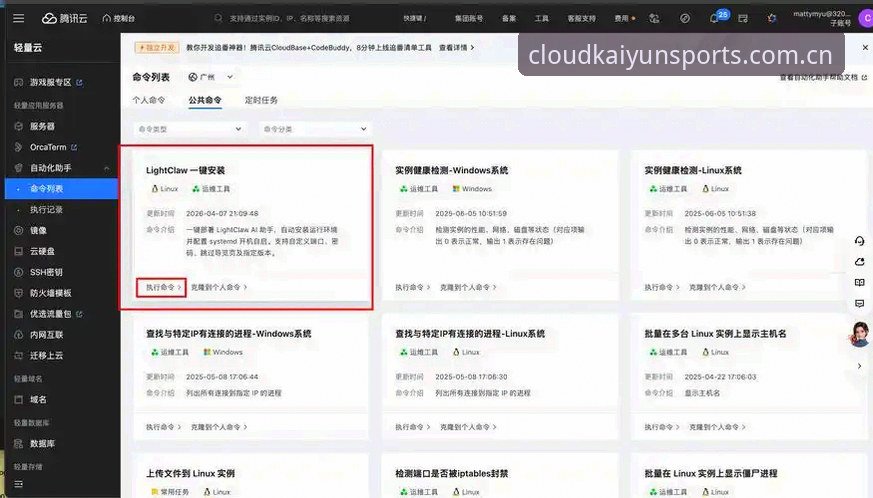Click the headset support icon on right edge
The width and height of the screenshot is (873, 498).
[860, 241]
